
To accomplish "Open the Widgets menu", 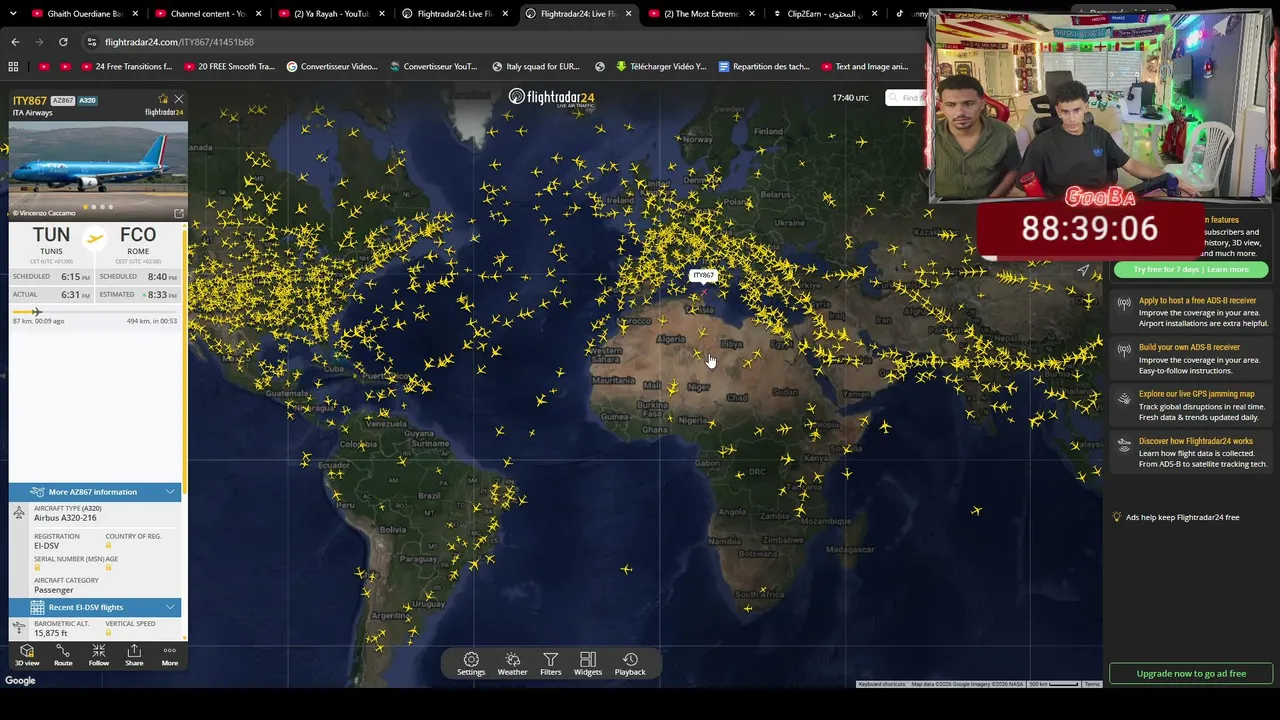I will click(588, 664).
